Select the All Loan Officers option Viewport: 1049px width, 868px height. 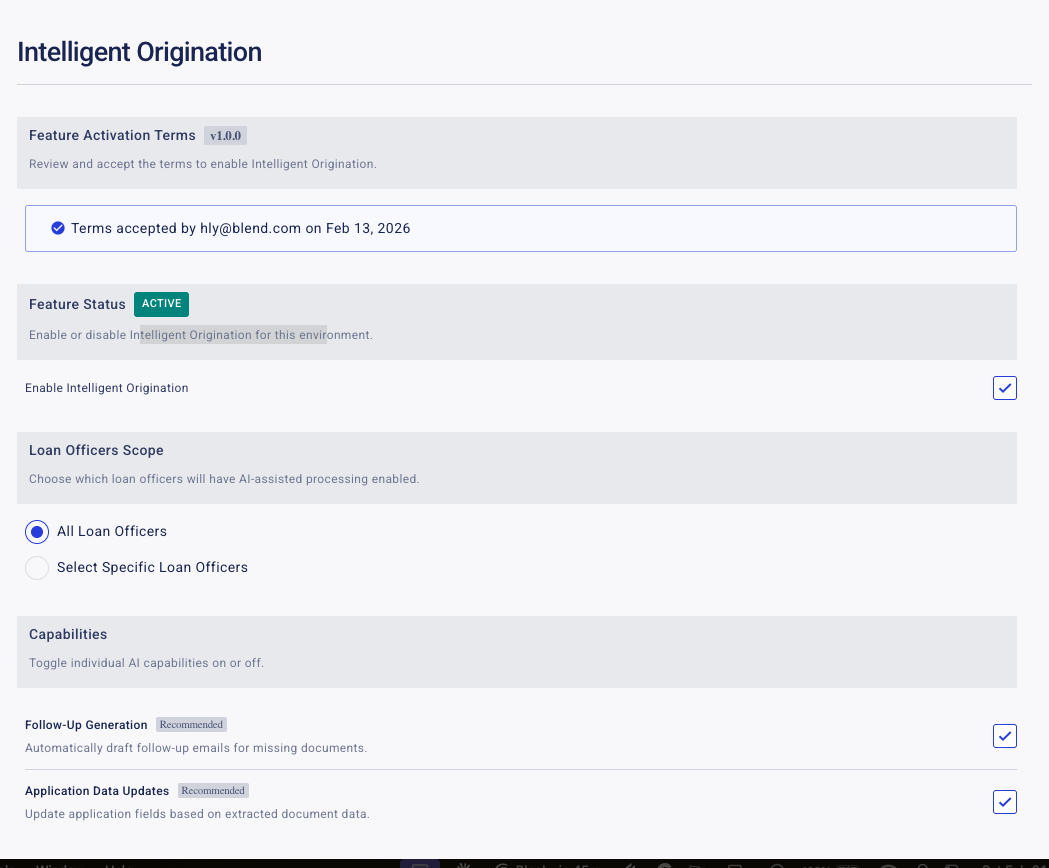pyautogui.click(x=37, y=531)
